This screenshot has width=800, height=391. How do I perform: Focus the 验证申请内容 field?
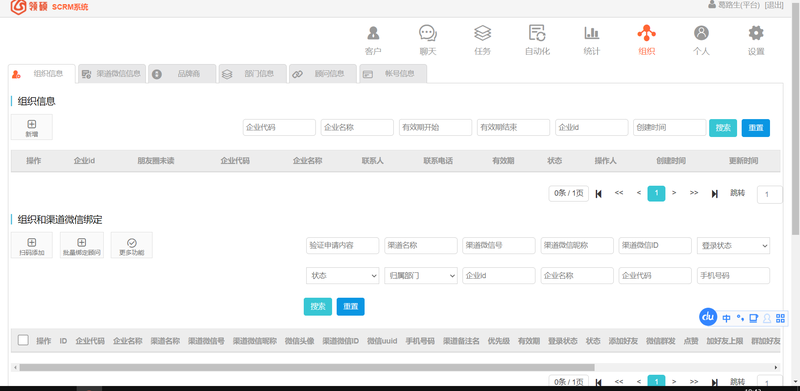coord(342,246)
